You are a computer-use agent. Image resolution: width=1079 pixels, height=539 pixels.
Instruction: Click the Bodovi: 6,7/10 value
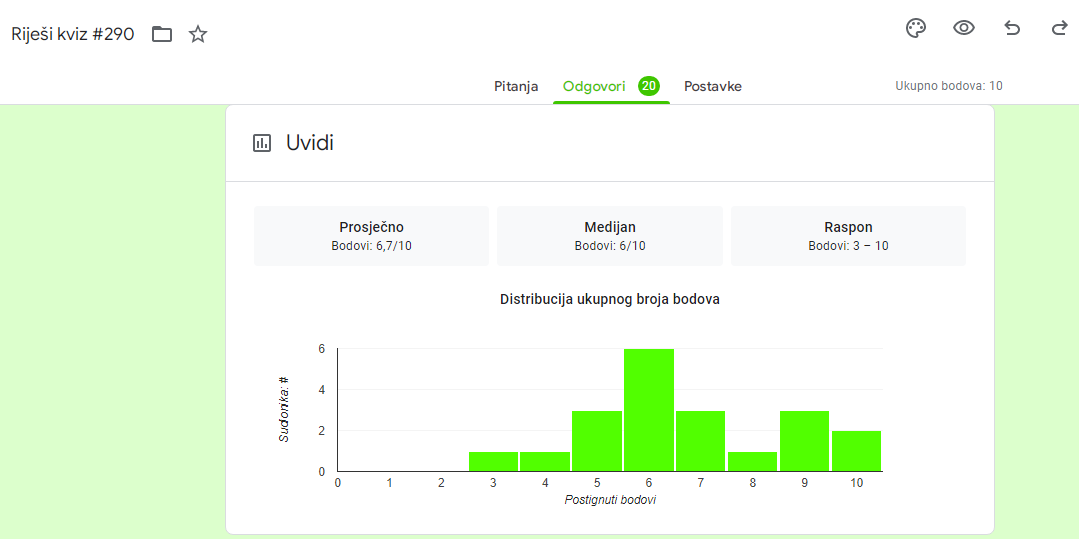[372, 245]
